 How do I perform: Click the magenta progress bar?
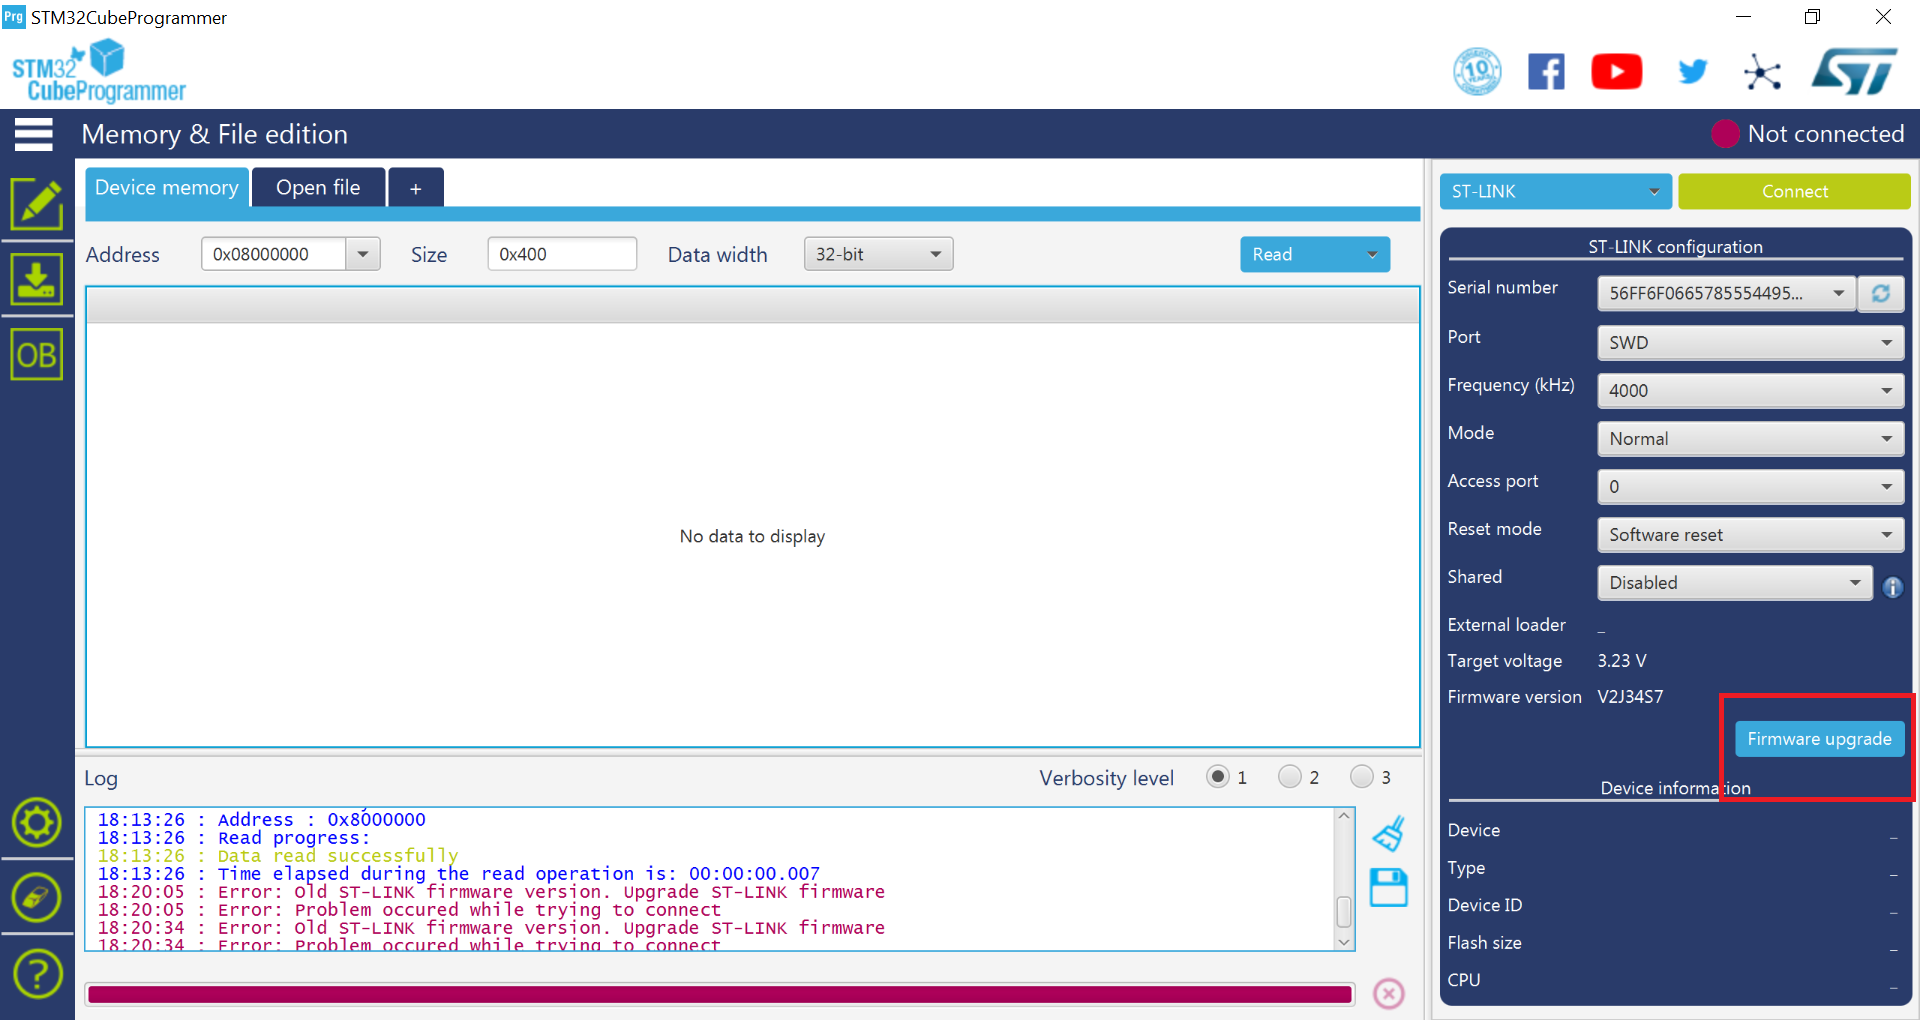(719, 994)
